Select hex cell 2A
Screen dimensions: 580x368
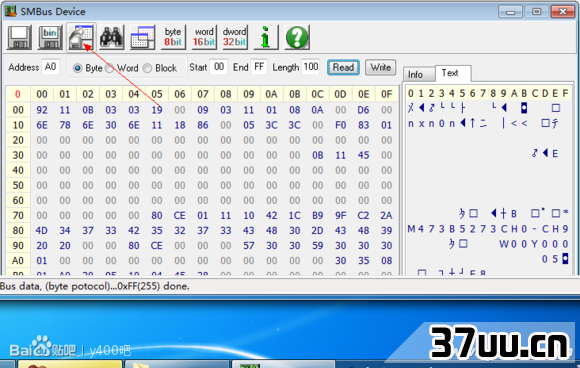(386, 215)
